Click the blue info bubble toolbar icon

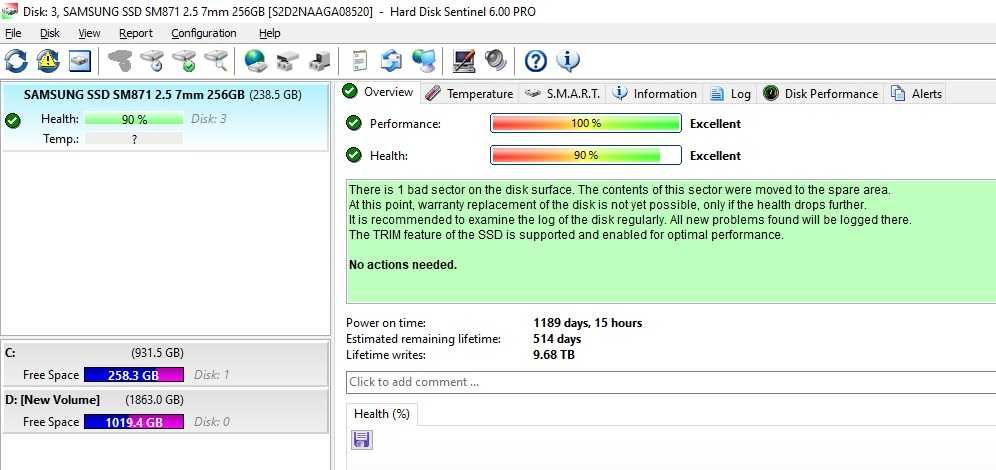pyautogui.click(x=567, y=61)
